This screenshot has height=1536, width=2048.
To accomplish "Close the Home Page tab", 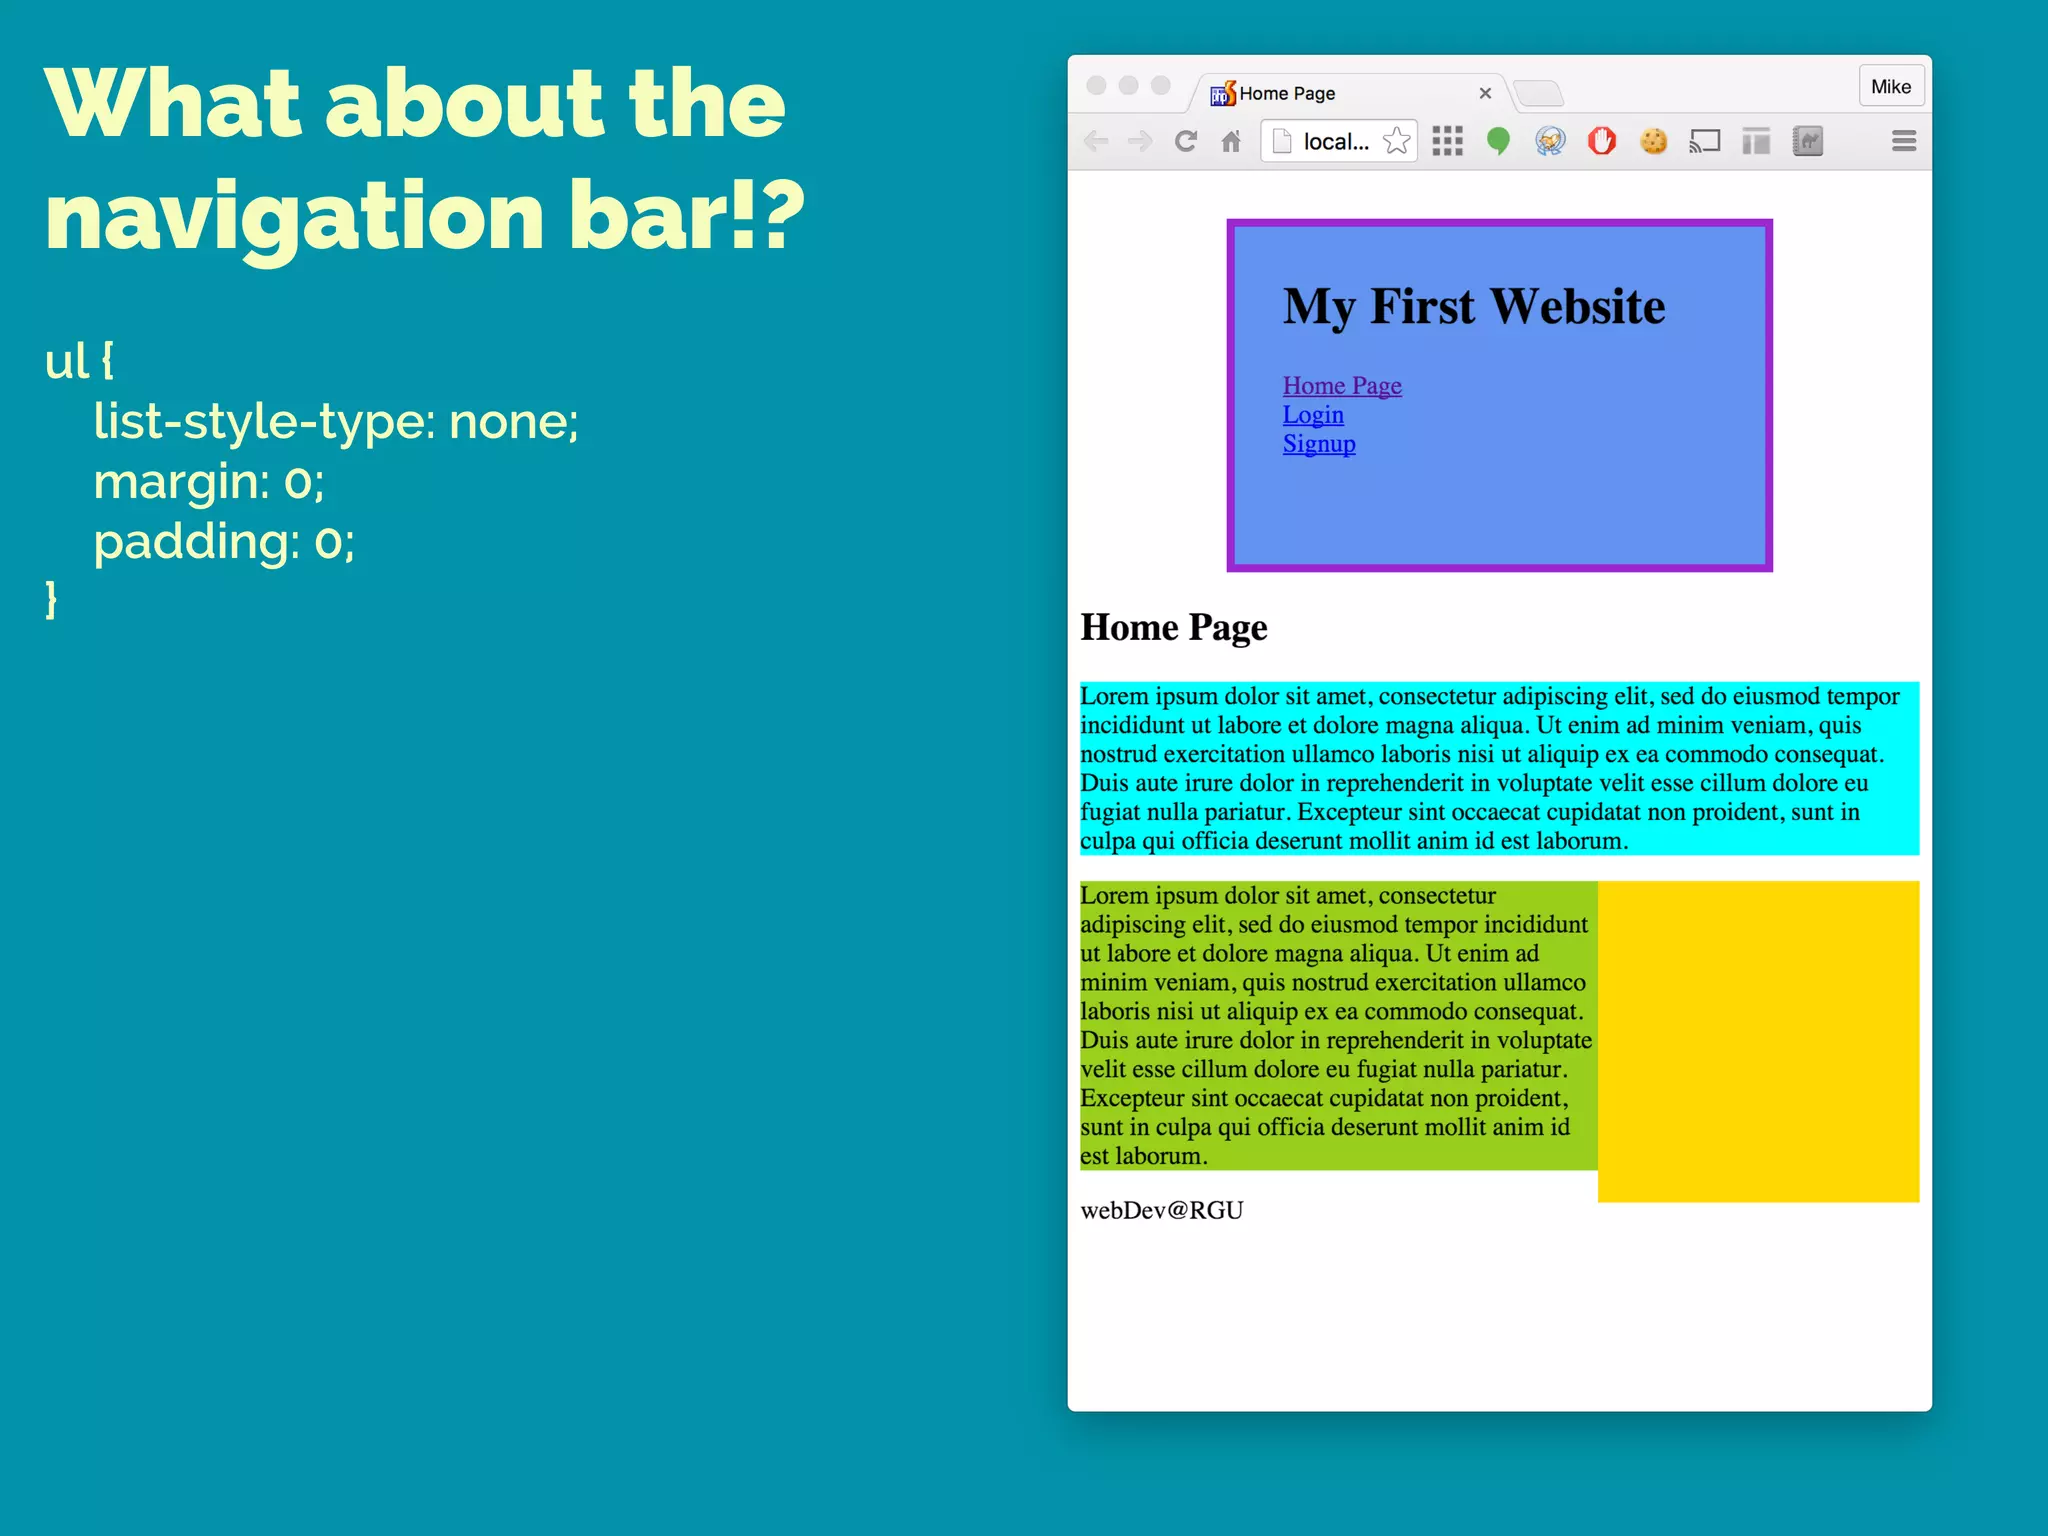I will tap(1485, 93).
